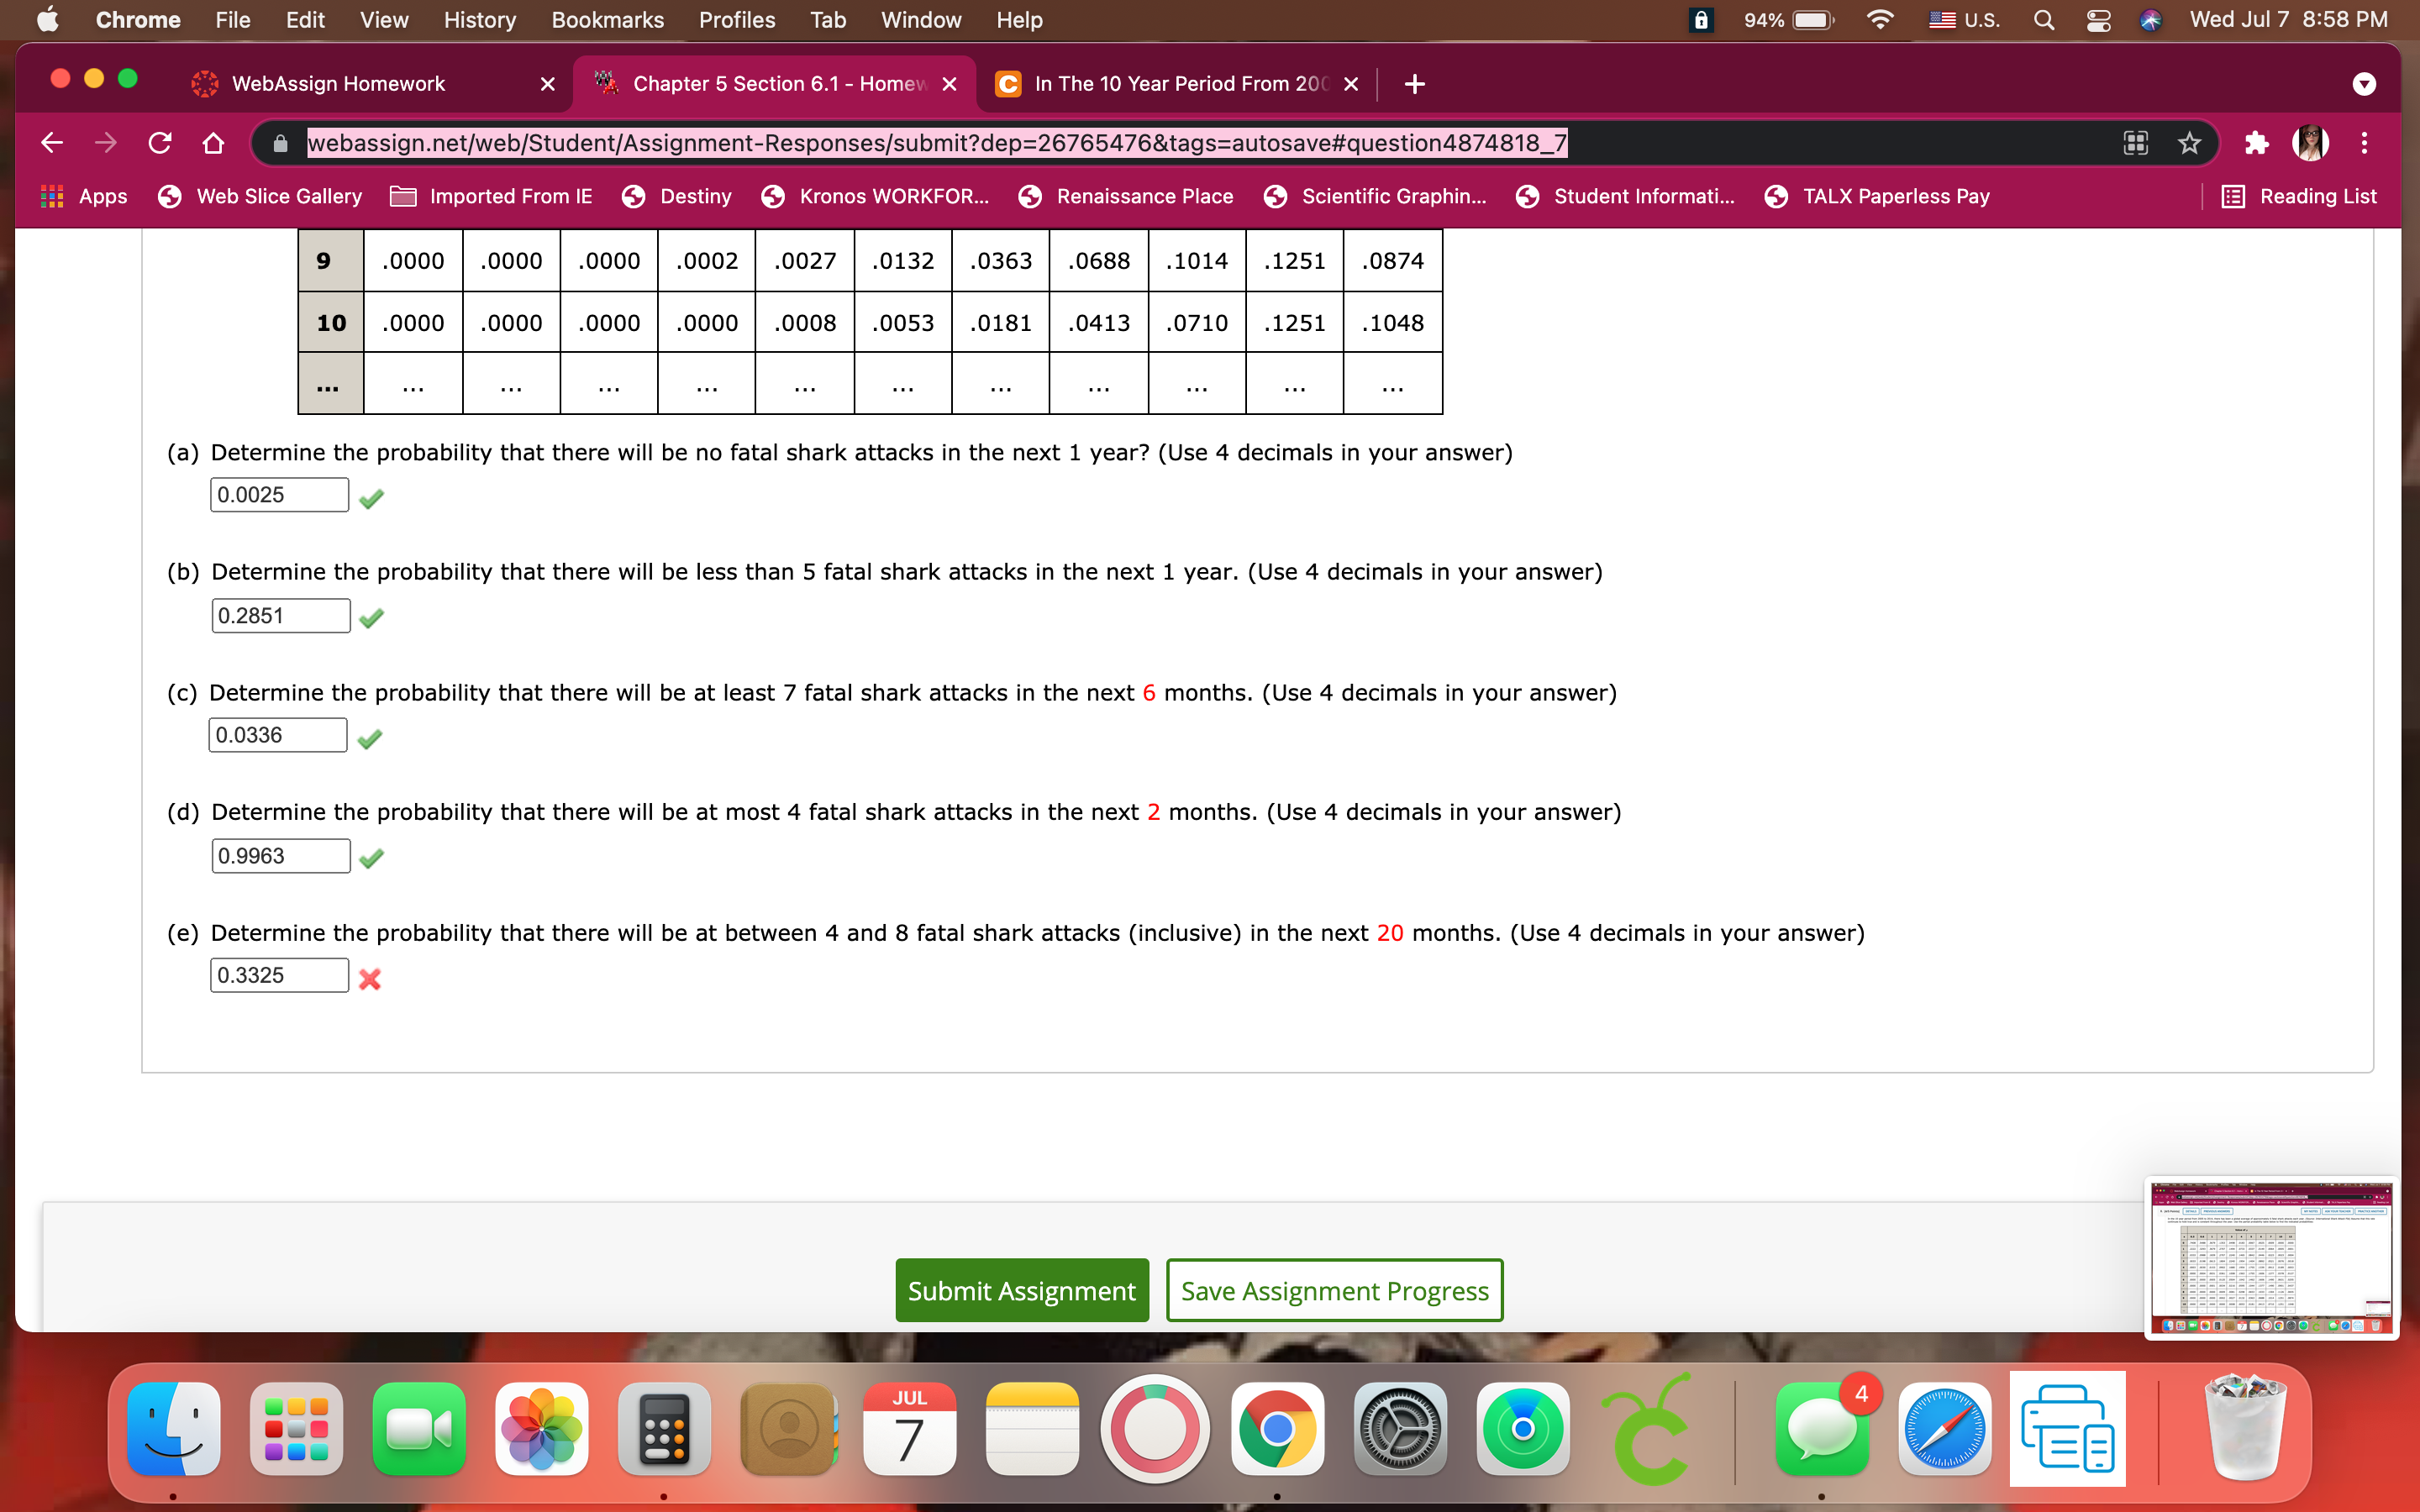Click the Chrome reload page icon
Image resolution: width=2420 pixels, height=1512 pixels.
pos(160,143)
